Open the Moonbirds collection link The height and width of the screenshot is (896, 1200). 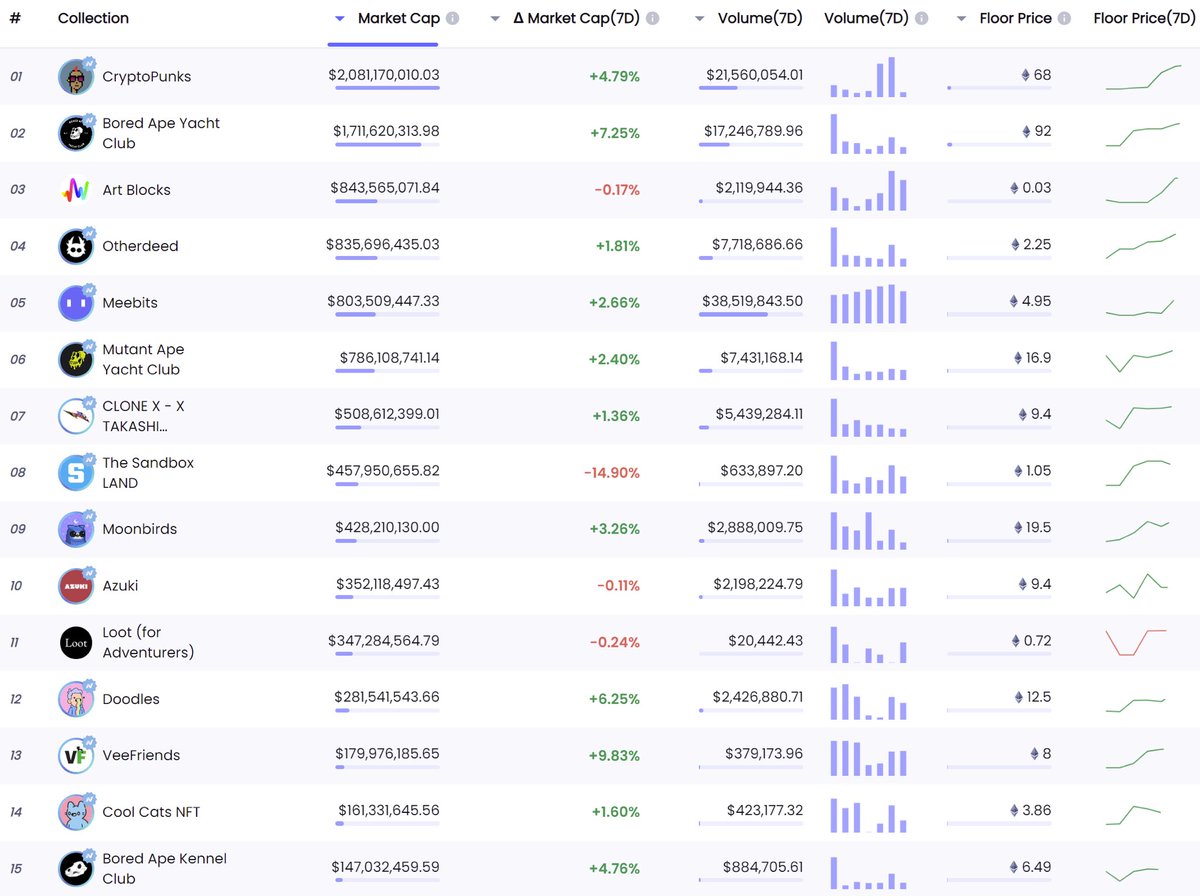click(x=139, y=529)
